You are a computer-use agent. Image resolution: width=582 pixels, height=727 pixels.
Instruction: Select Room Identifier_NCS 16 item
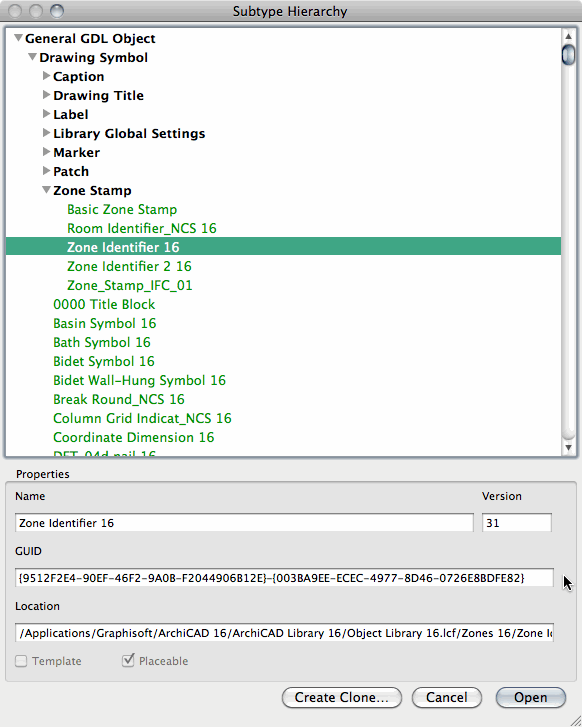[x=141, y=228]
